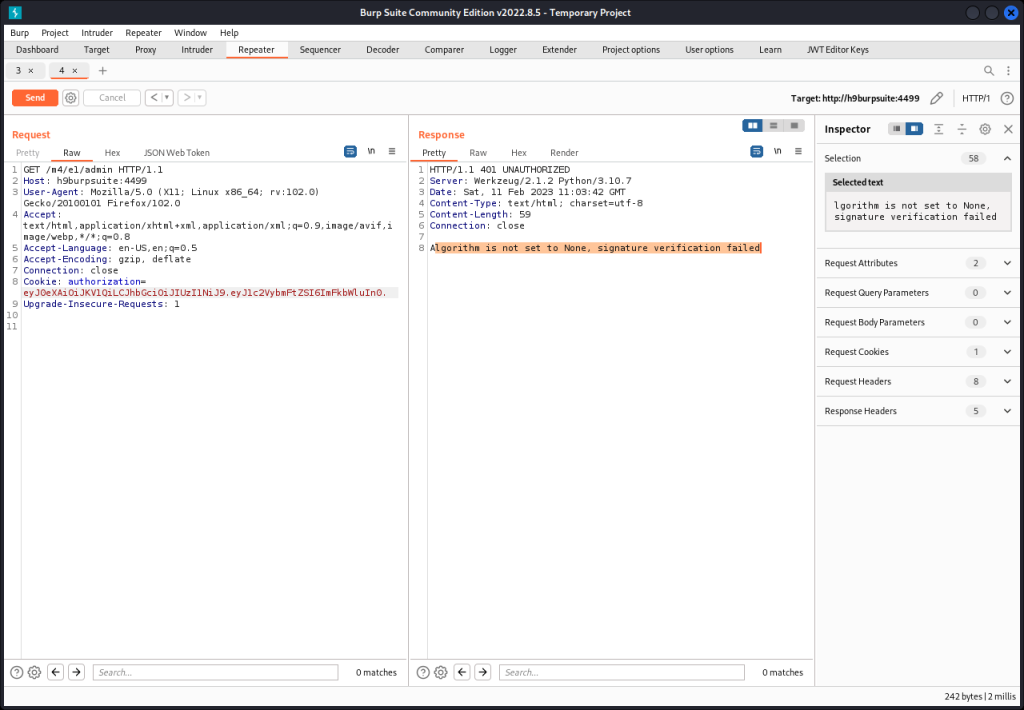1024x710 pixels.
Task: Open help for the Response search bar
Action: [x=423, y=672]
